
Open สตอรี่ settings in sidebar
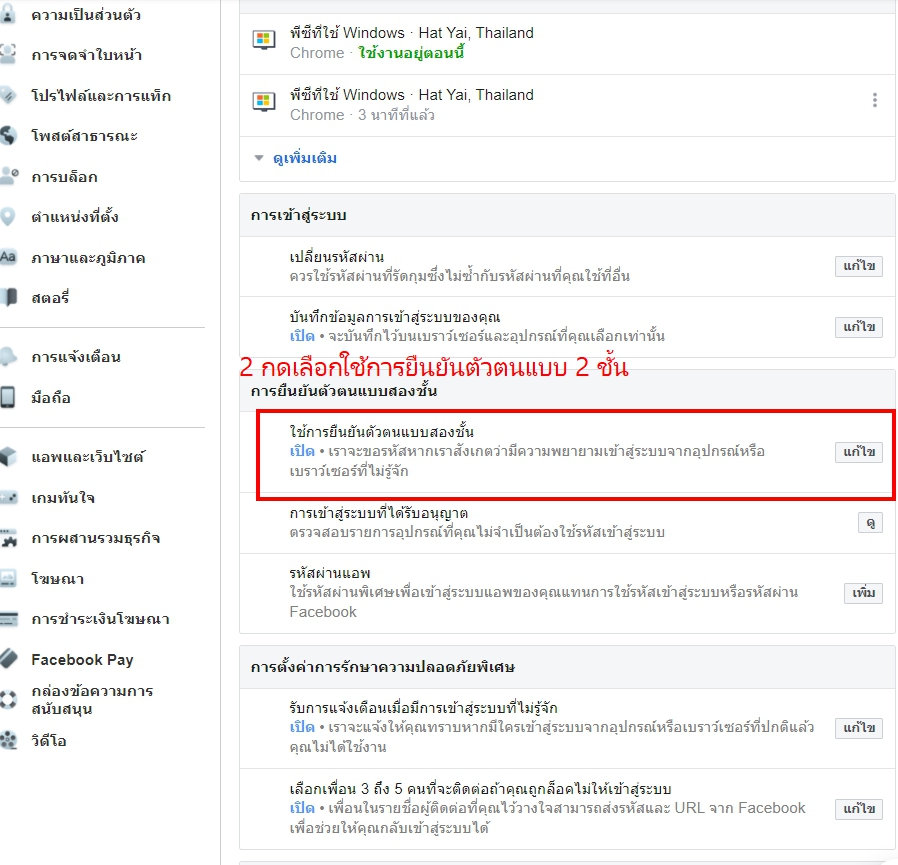tap(50, 298)
